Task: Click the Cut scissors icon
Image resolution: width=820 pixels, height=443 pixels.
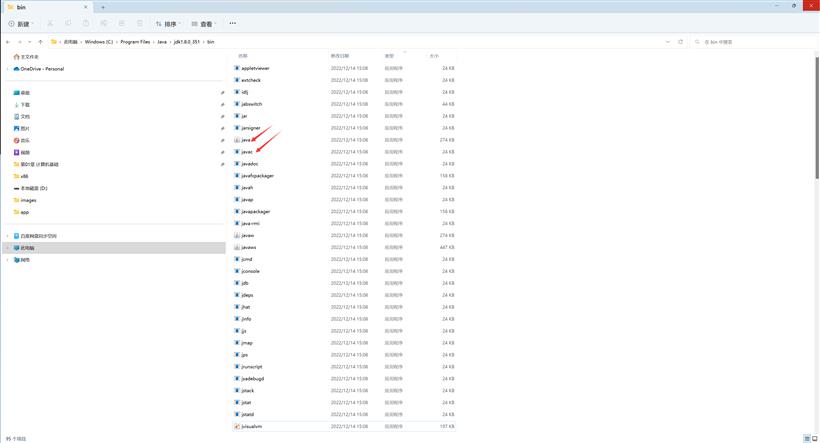Action: click(x=50, y=24)
